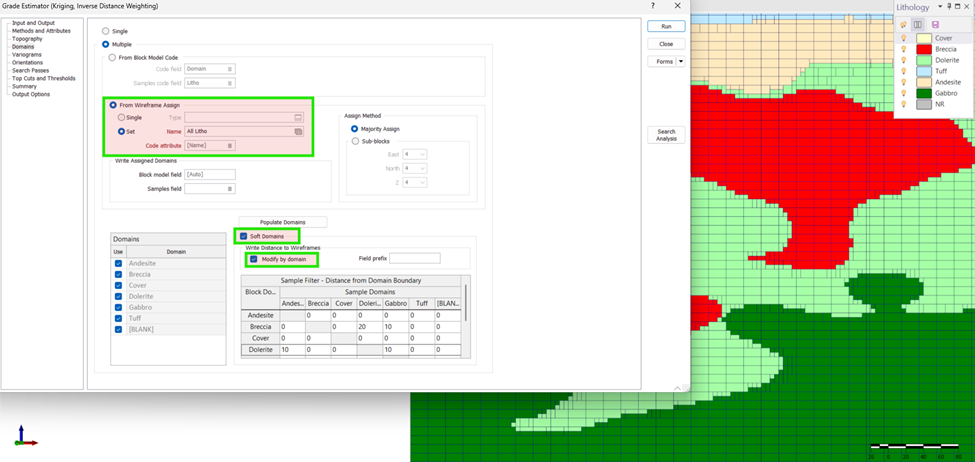This screenshot has width=975, height=462.
Task: Click the toggle-all lightbulb icon in Lithology toolbar
Action: tap(904, 24)
